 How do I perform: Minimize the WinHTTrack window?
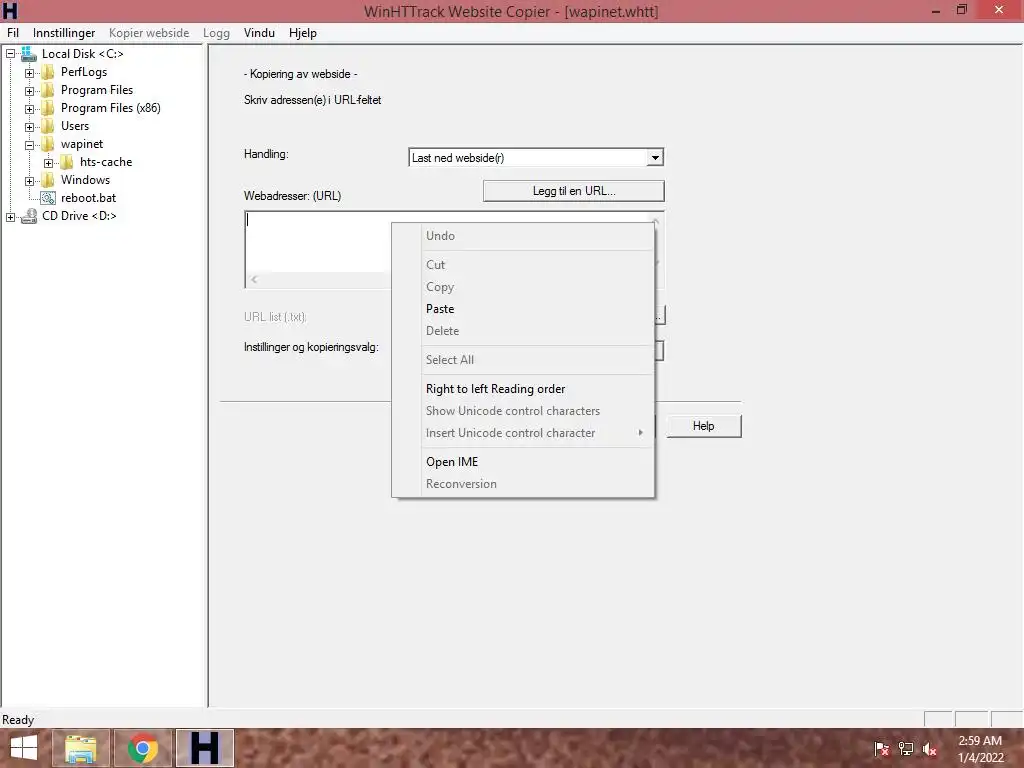(x=935, y=10)
